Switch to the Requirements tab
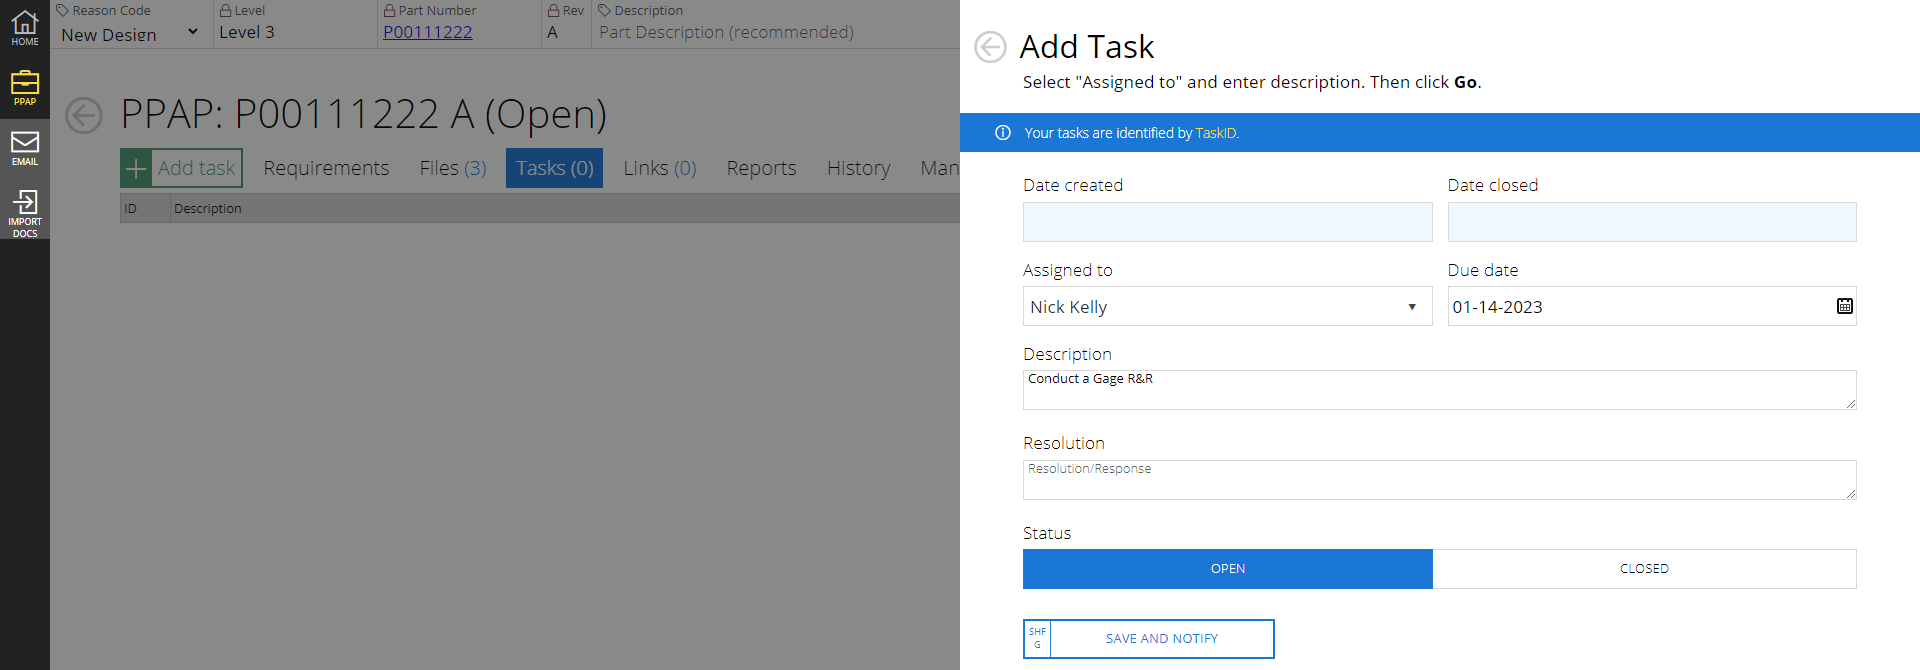The height and width of the screenshot is (670, 1920). click(x=326, y=168)
